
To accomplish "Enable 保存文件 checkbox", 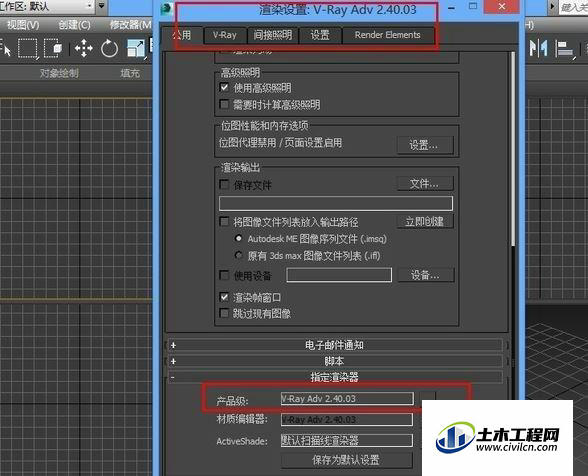I will [x=224, y=184].
